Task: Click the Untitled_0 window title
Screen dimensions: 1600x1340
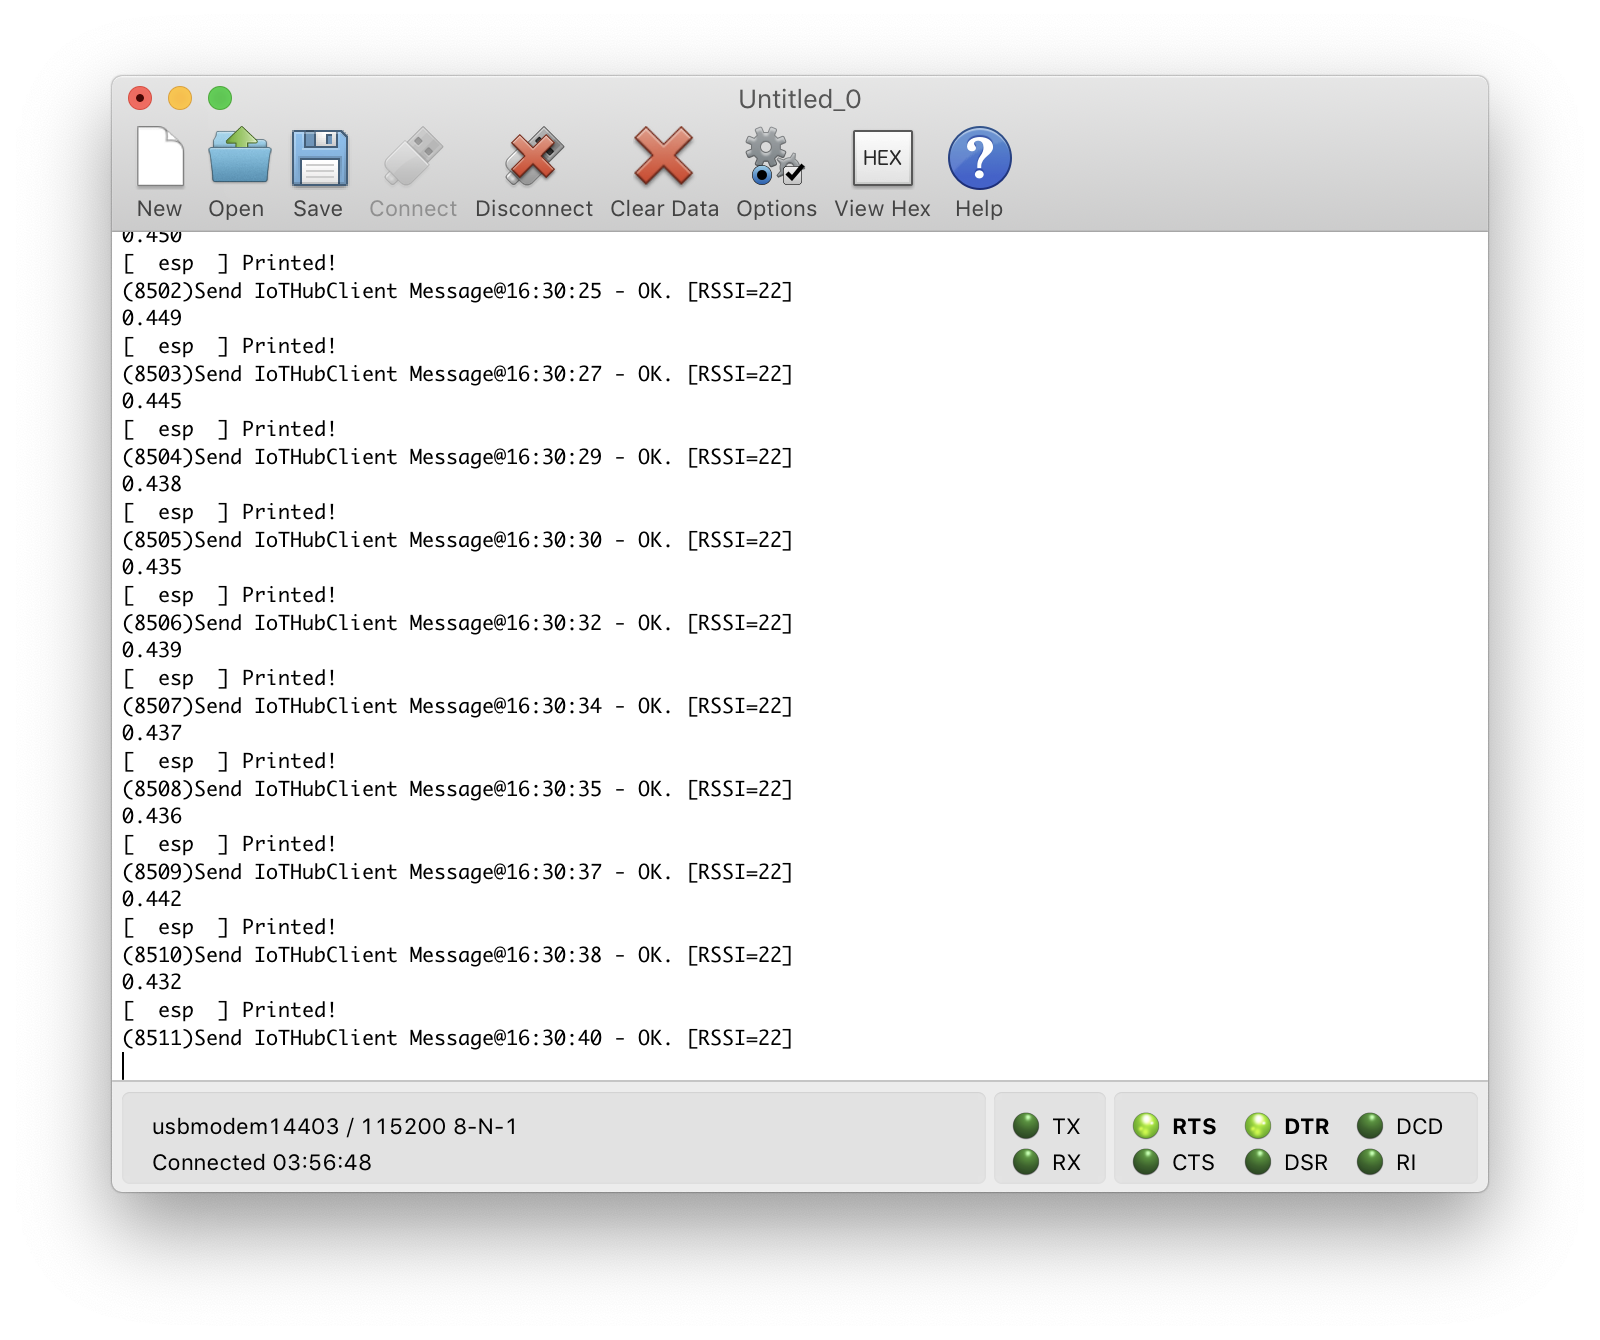Action: pyautogui.click(x=800, y=99)
